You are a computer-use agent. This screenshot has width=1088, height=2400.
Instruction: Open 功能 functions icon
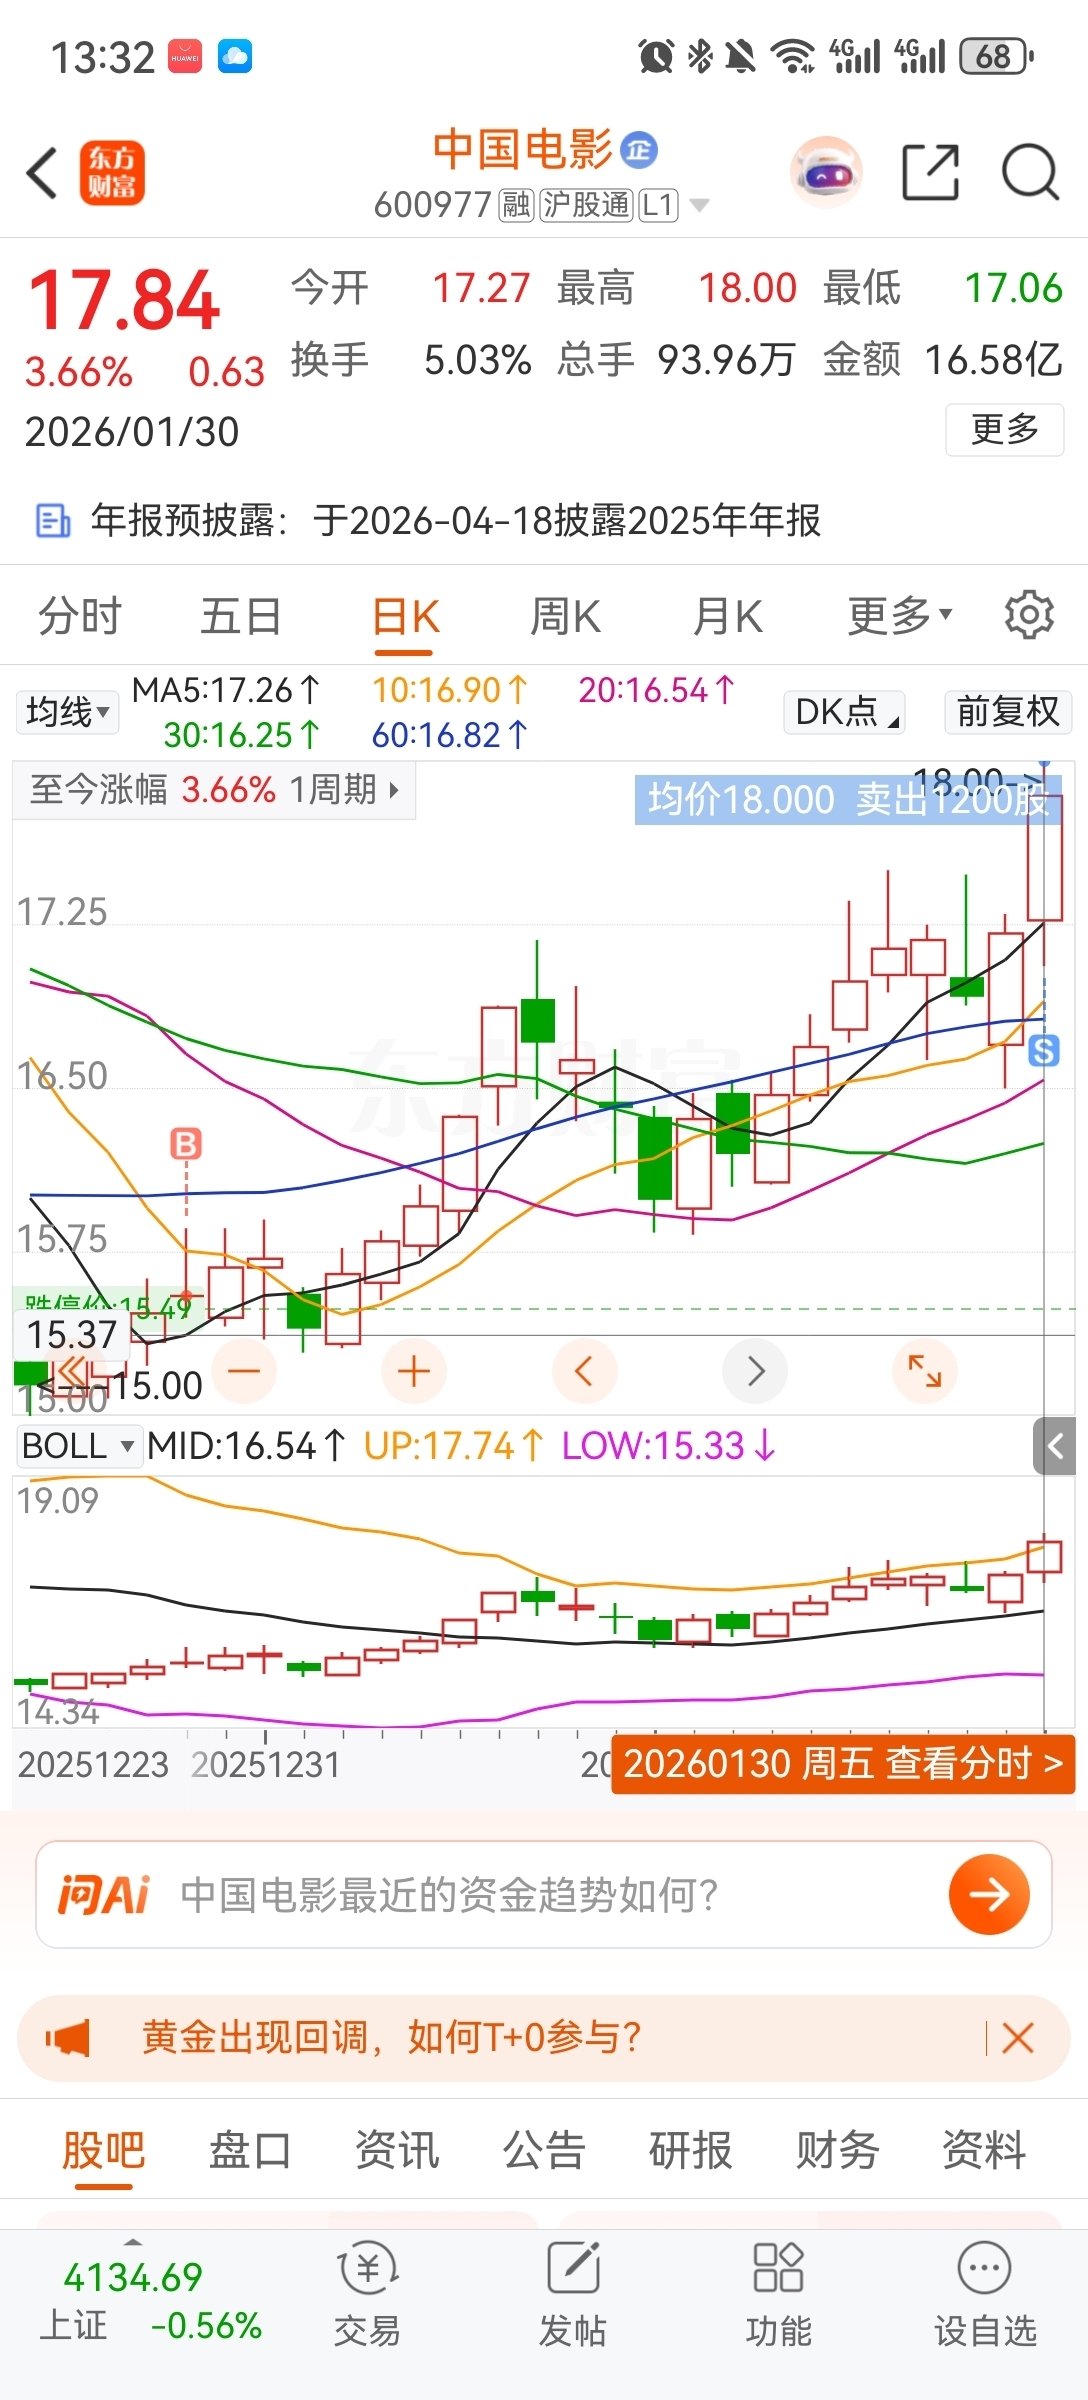click(x=778, y=2297)
